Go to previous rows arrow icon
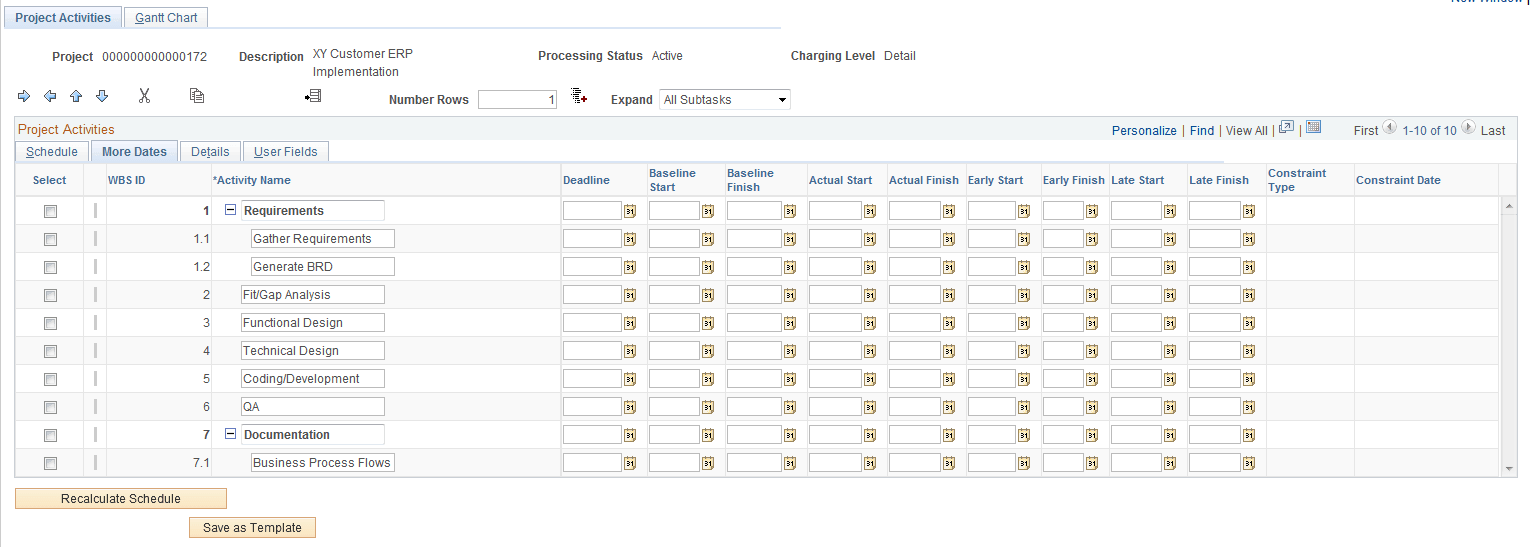 [x=1389, y=128]
